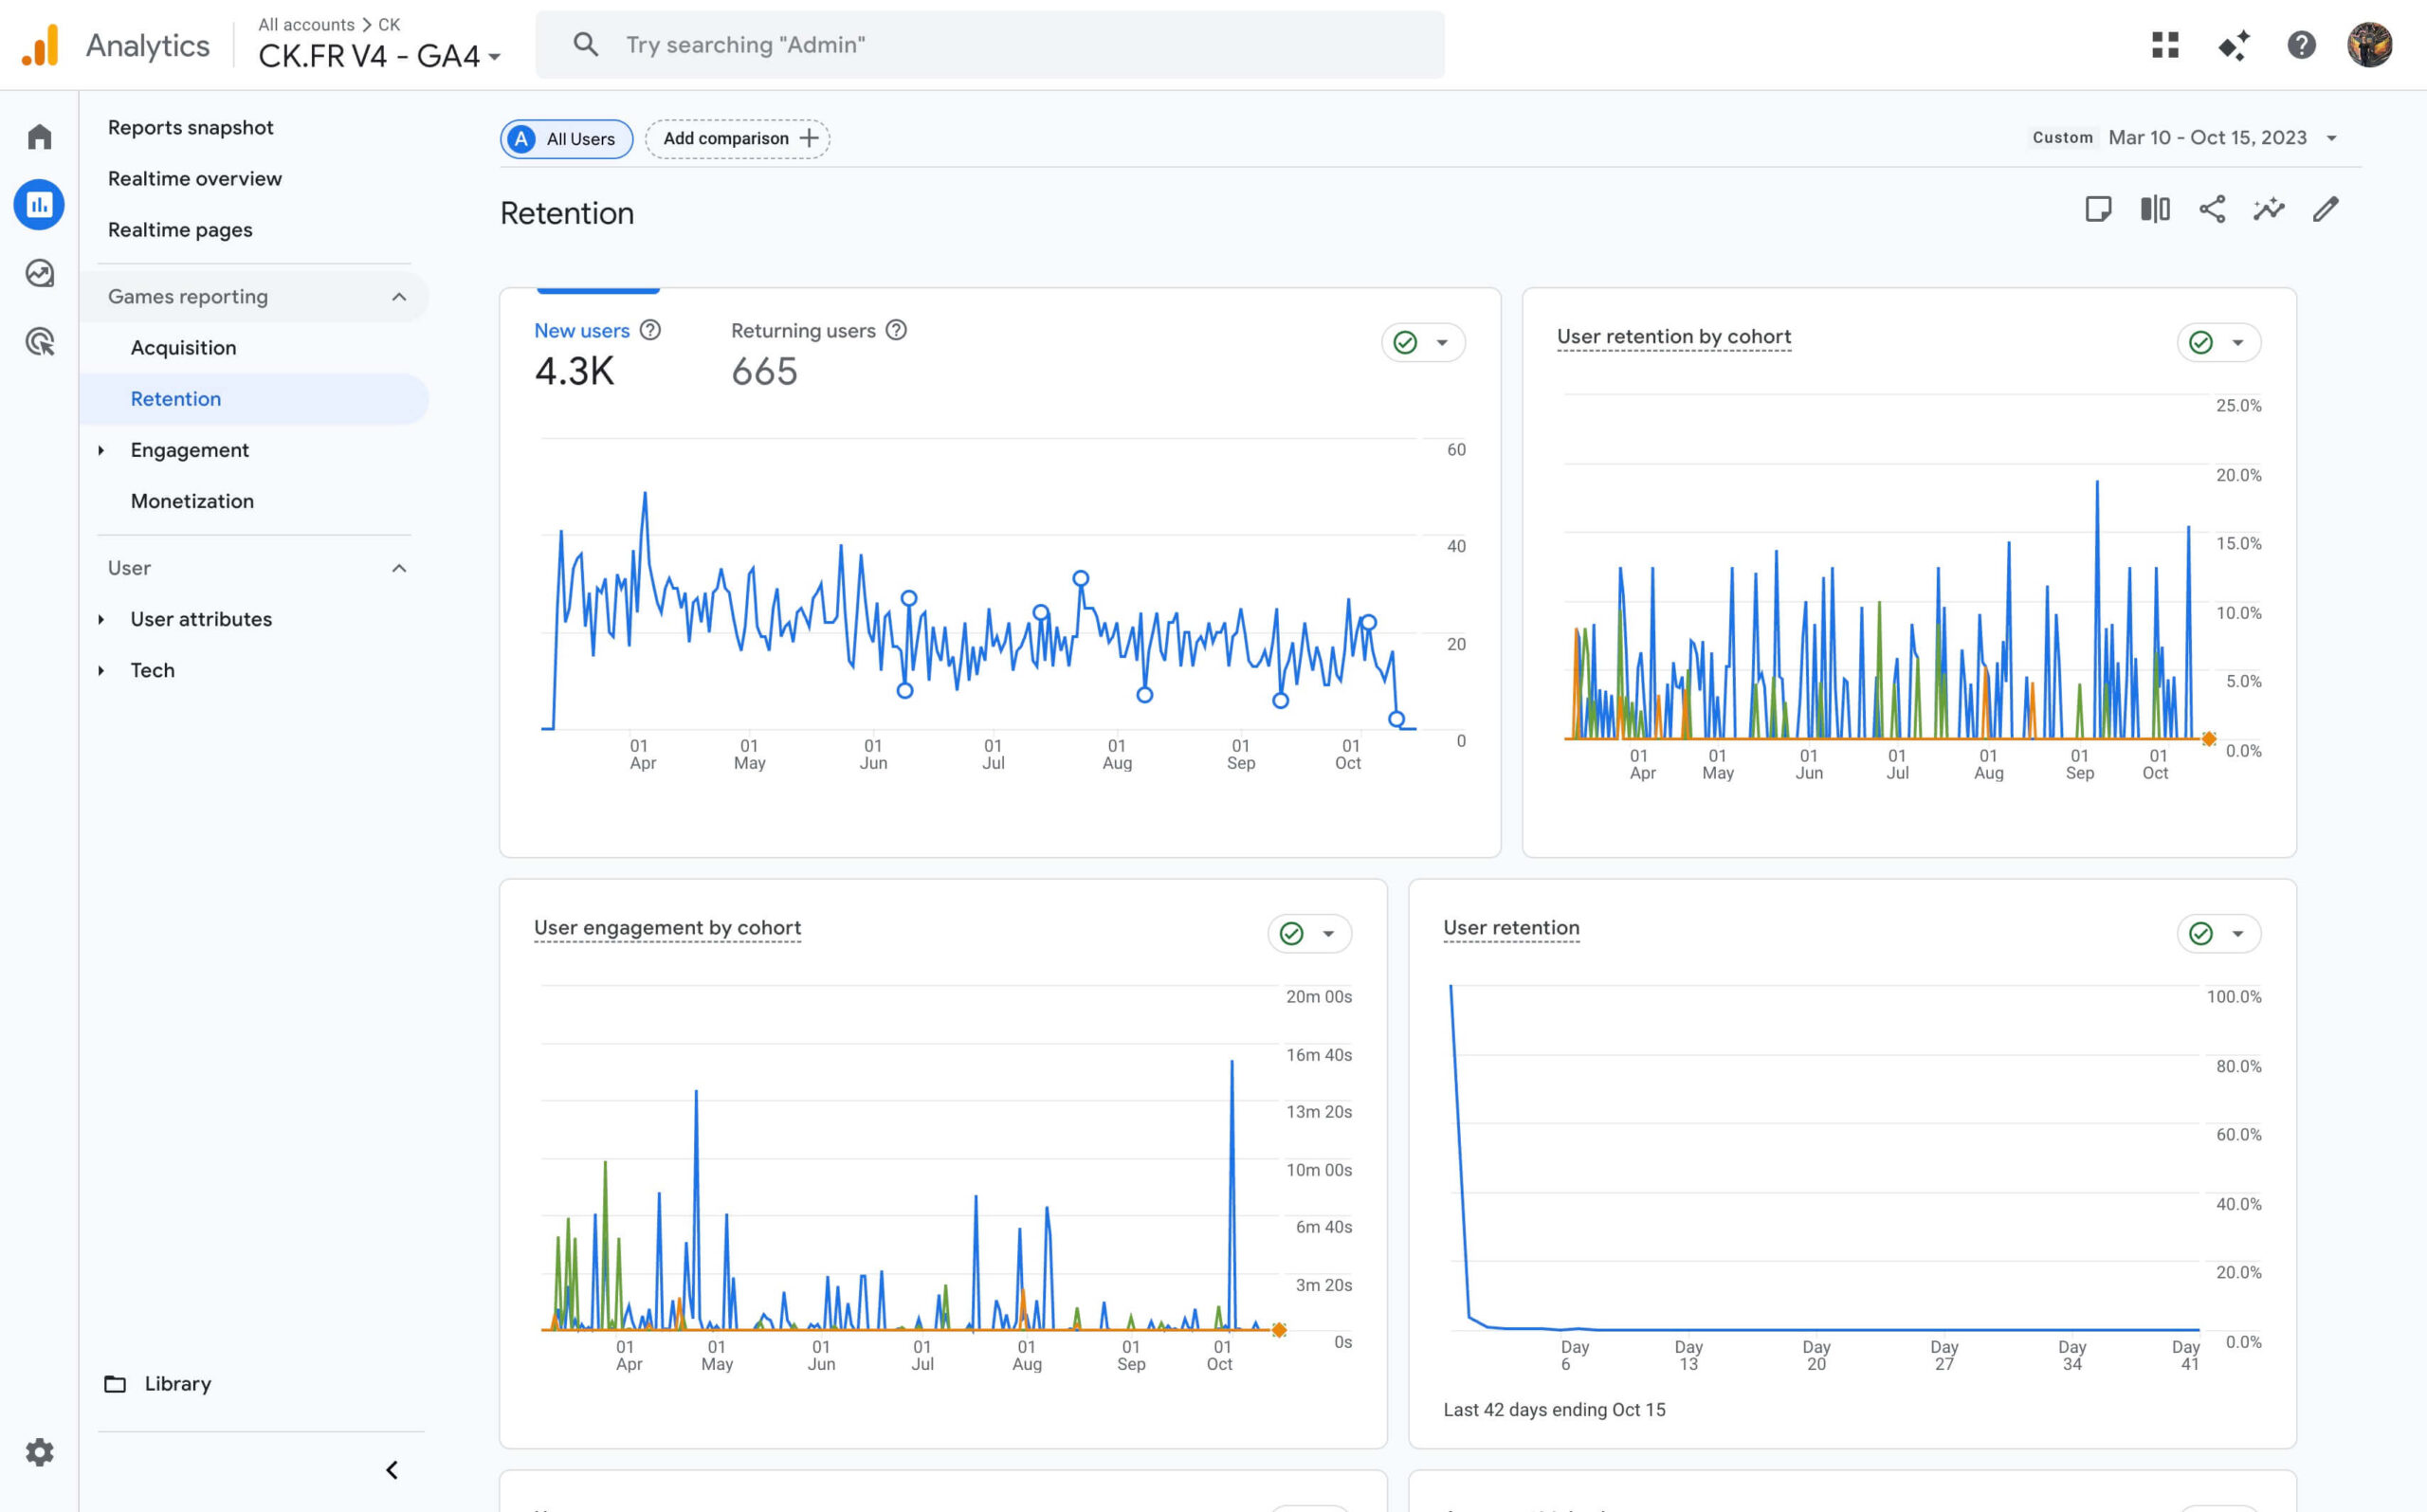Open the Google apps grid icon
The height and width of the screenshot is (1512, 2427).
point(2165,45)
